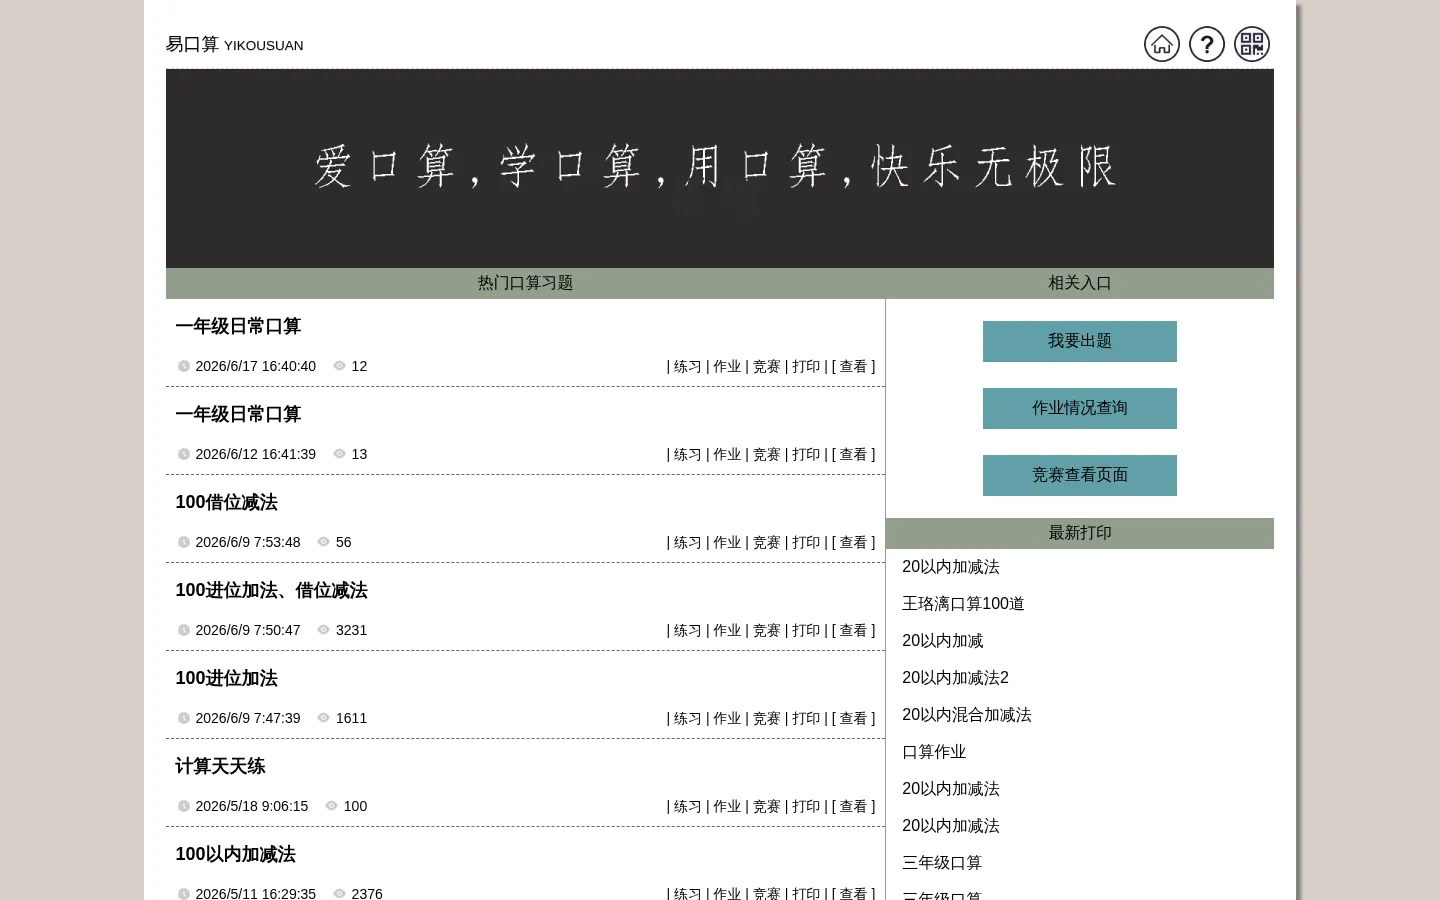Click view count 3231 eye icon
This screenshot has width=1440, height=900.
pos(323,630)
